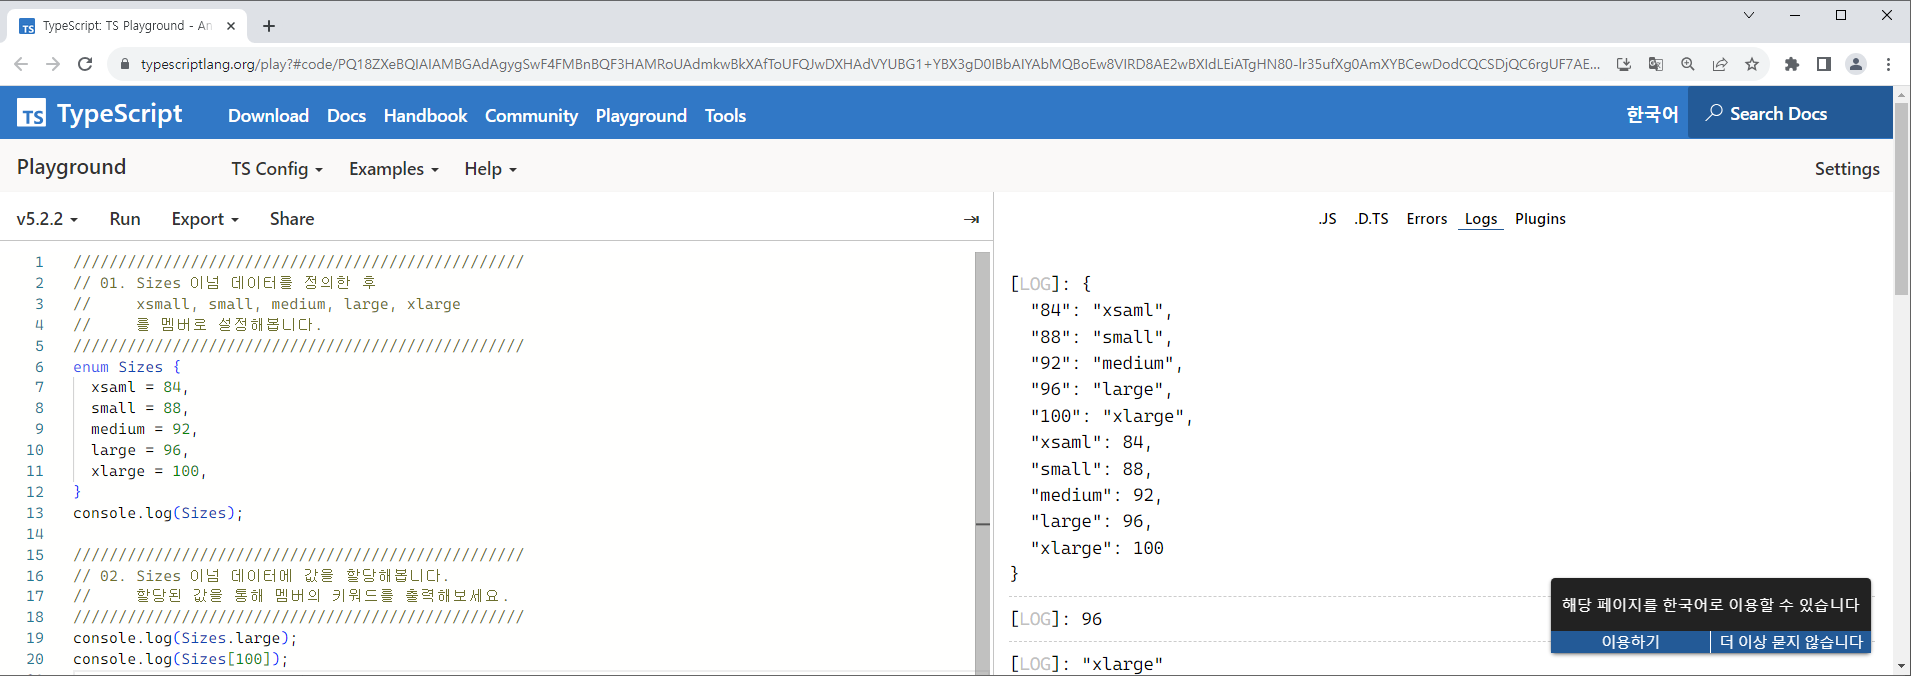Click line number 13 in the gutter
This screenshot has height=676, width=1911.
click(35, 513)
